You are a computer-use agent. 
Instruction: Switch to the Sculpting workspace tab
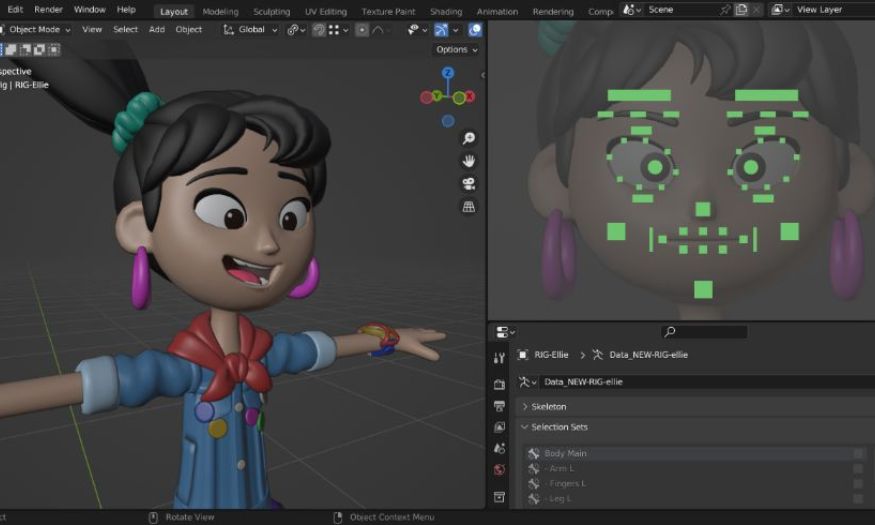pyautogui.click(x=271, y=12)
